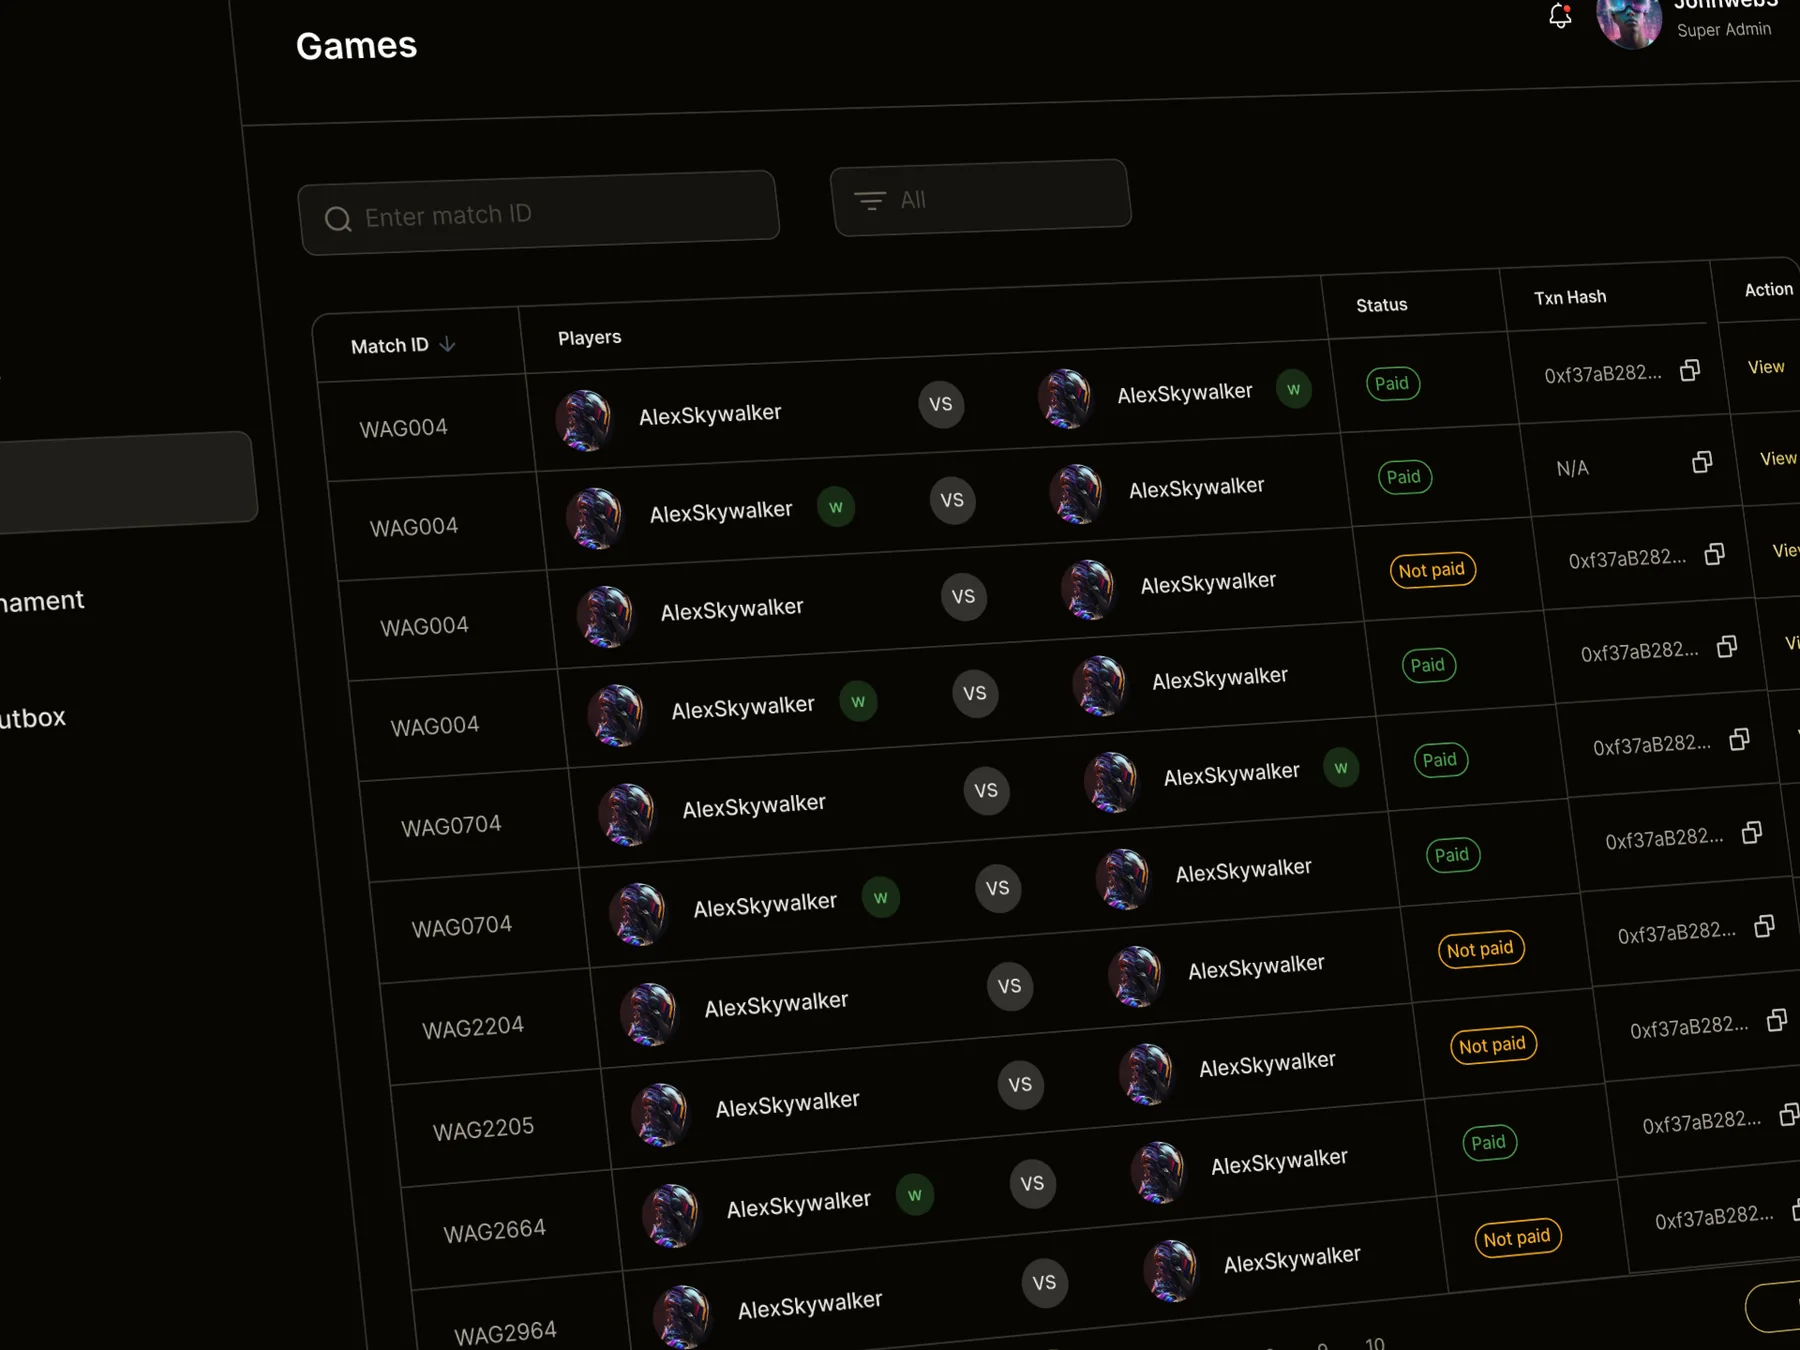Click the Action column header

coord(1768,289)
